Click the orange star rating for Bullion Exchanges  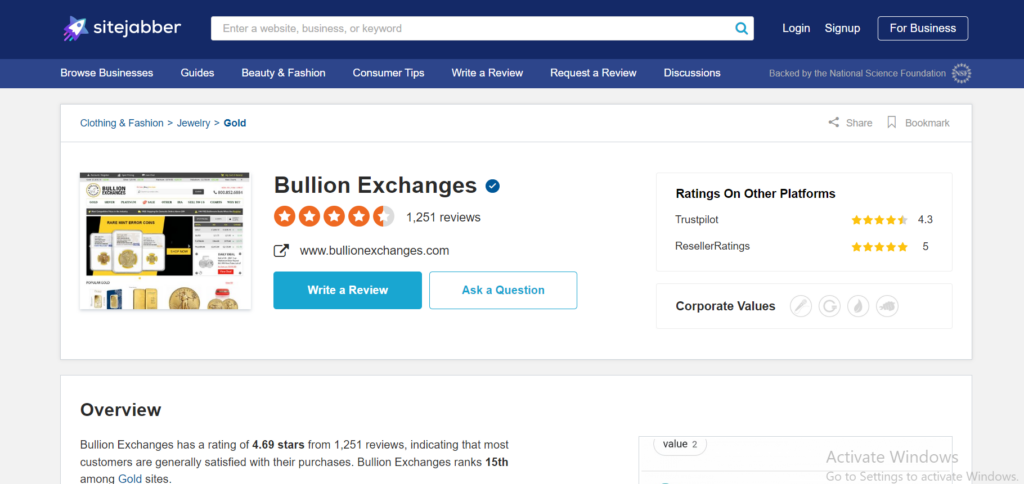pos(334,216)
